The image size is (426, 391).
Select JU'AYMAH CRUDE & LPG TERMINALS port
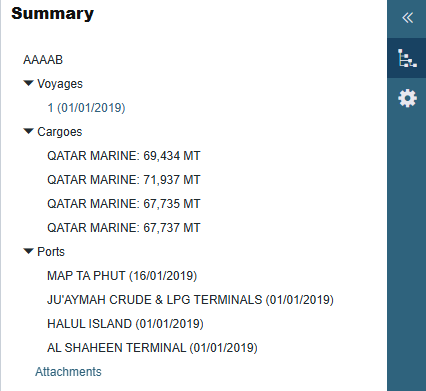tap(190, 300)
